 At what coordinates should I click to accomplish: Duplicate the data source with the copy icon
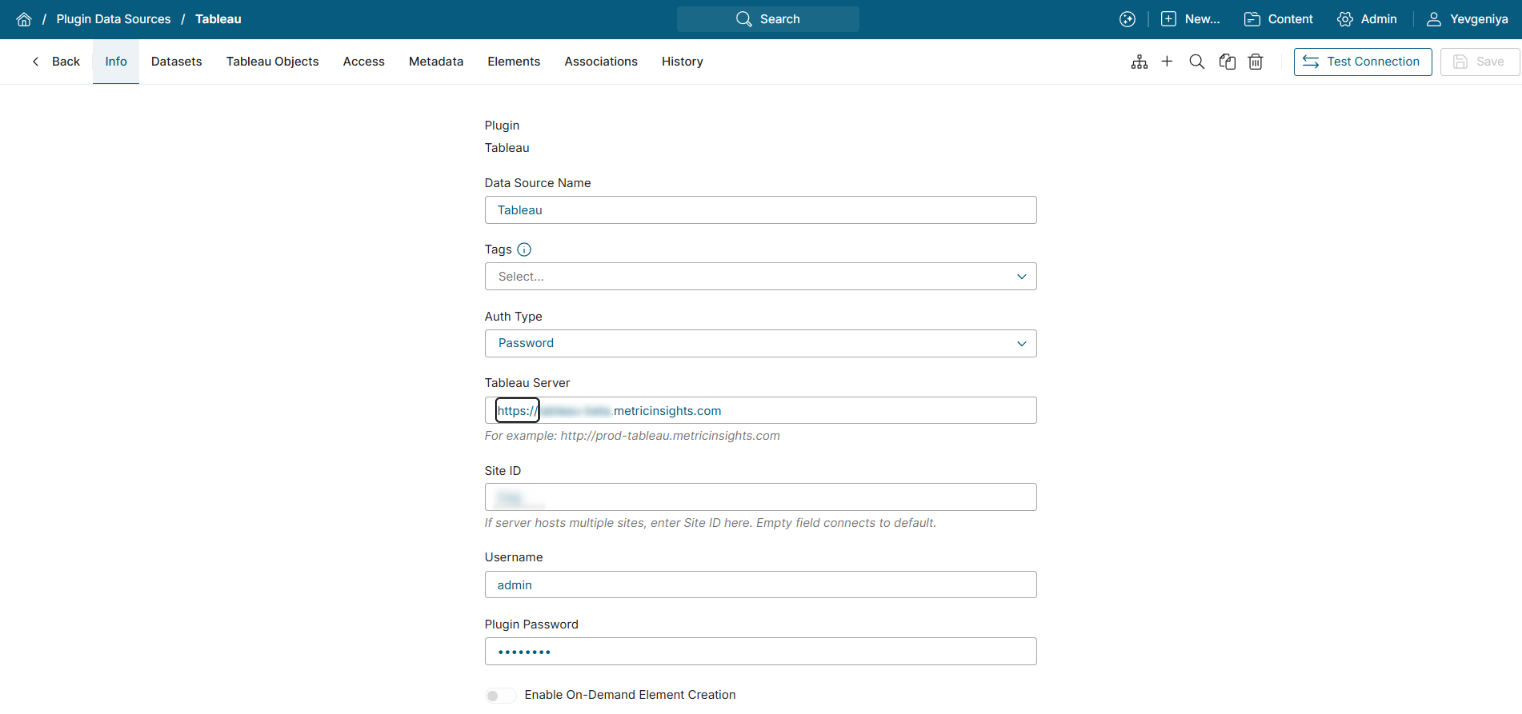pos(1227,62)
